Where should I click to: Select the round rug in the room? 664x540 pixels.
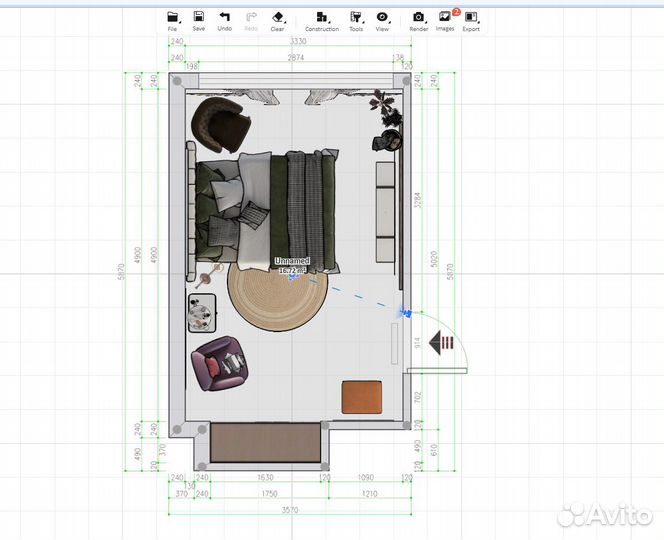pyautogui.click(x=278, y=295)
